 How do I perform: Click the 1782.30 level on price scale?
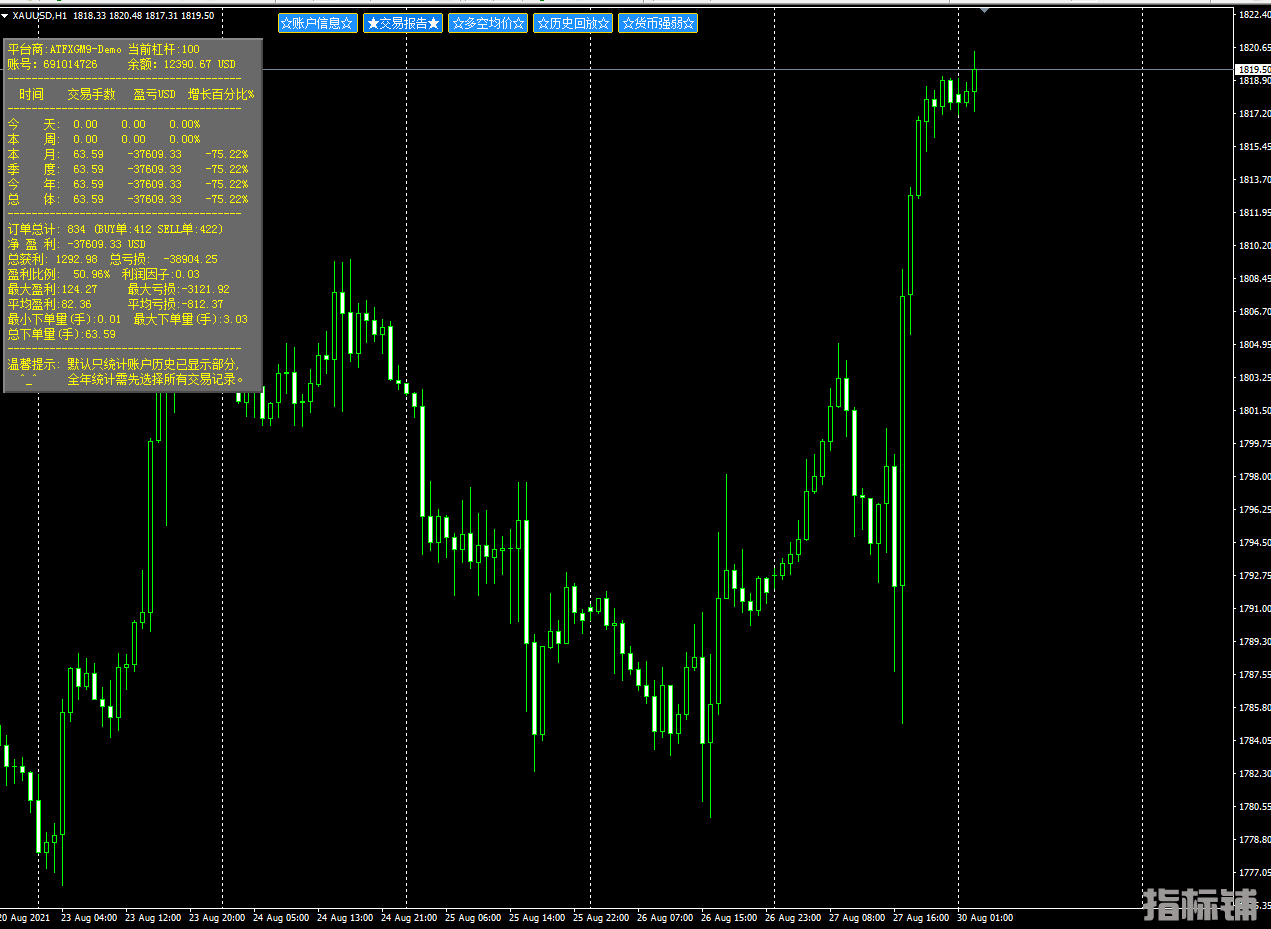click(x=1253, y=774)
